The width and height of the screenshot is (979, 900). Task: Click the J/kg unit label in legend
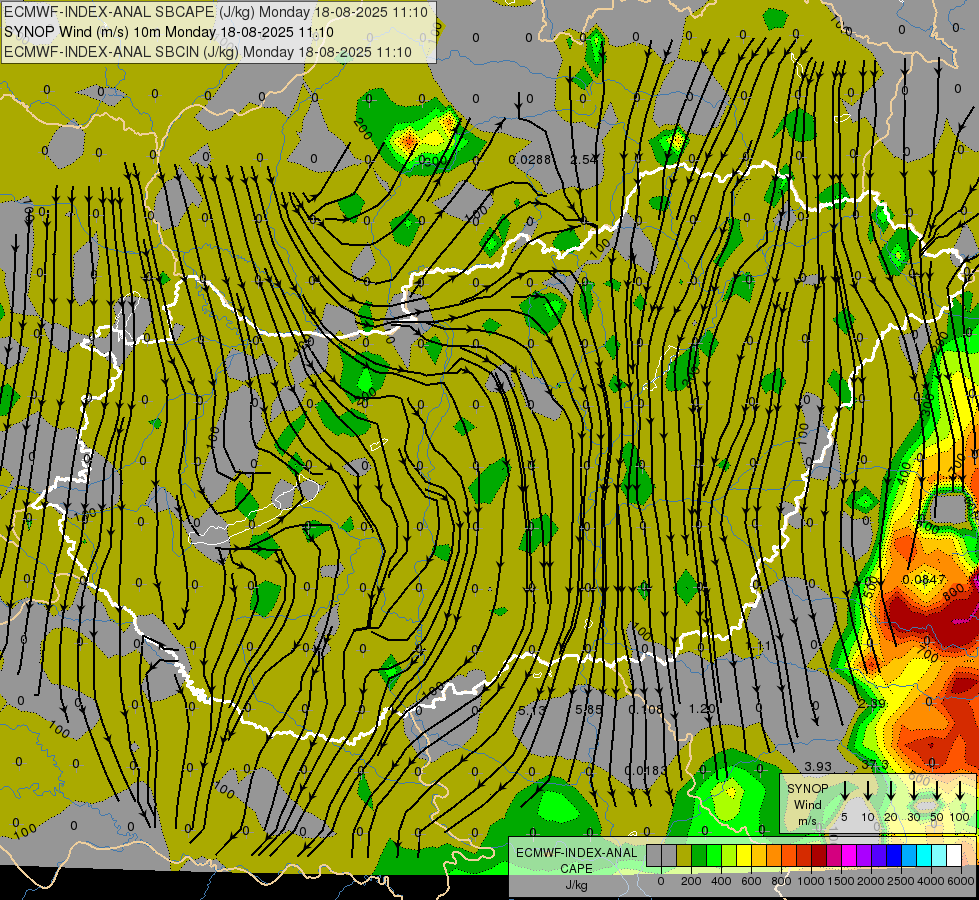click(576, 885)
